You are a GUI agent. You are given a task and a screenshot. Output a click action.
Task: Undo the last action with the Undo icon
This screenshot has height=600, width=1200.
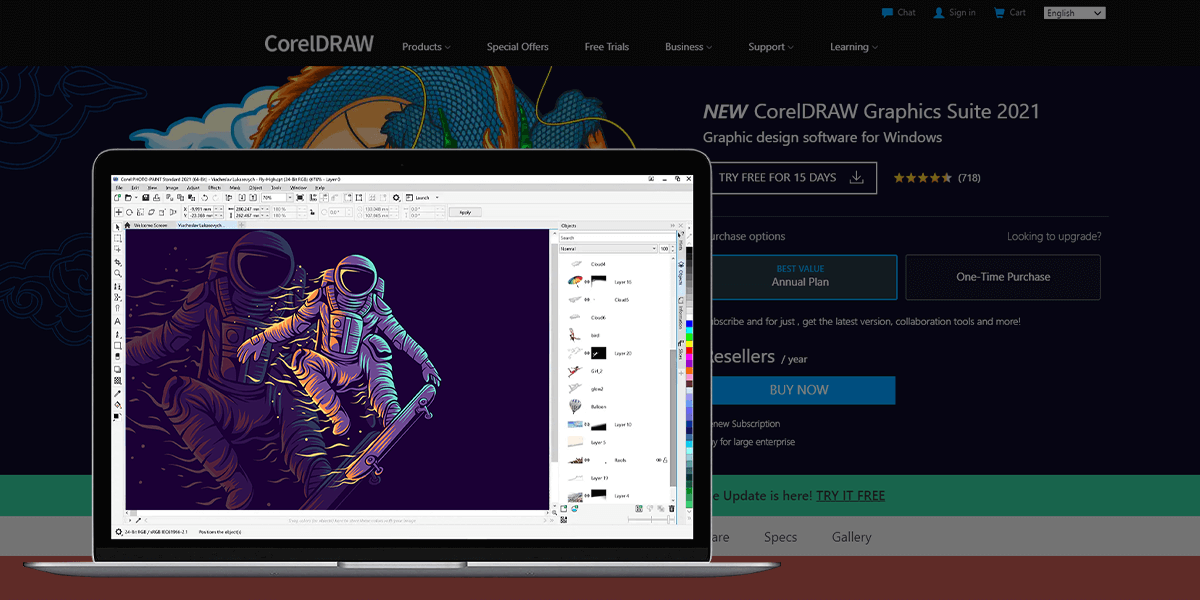tap(204, 197)
